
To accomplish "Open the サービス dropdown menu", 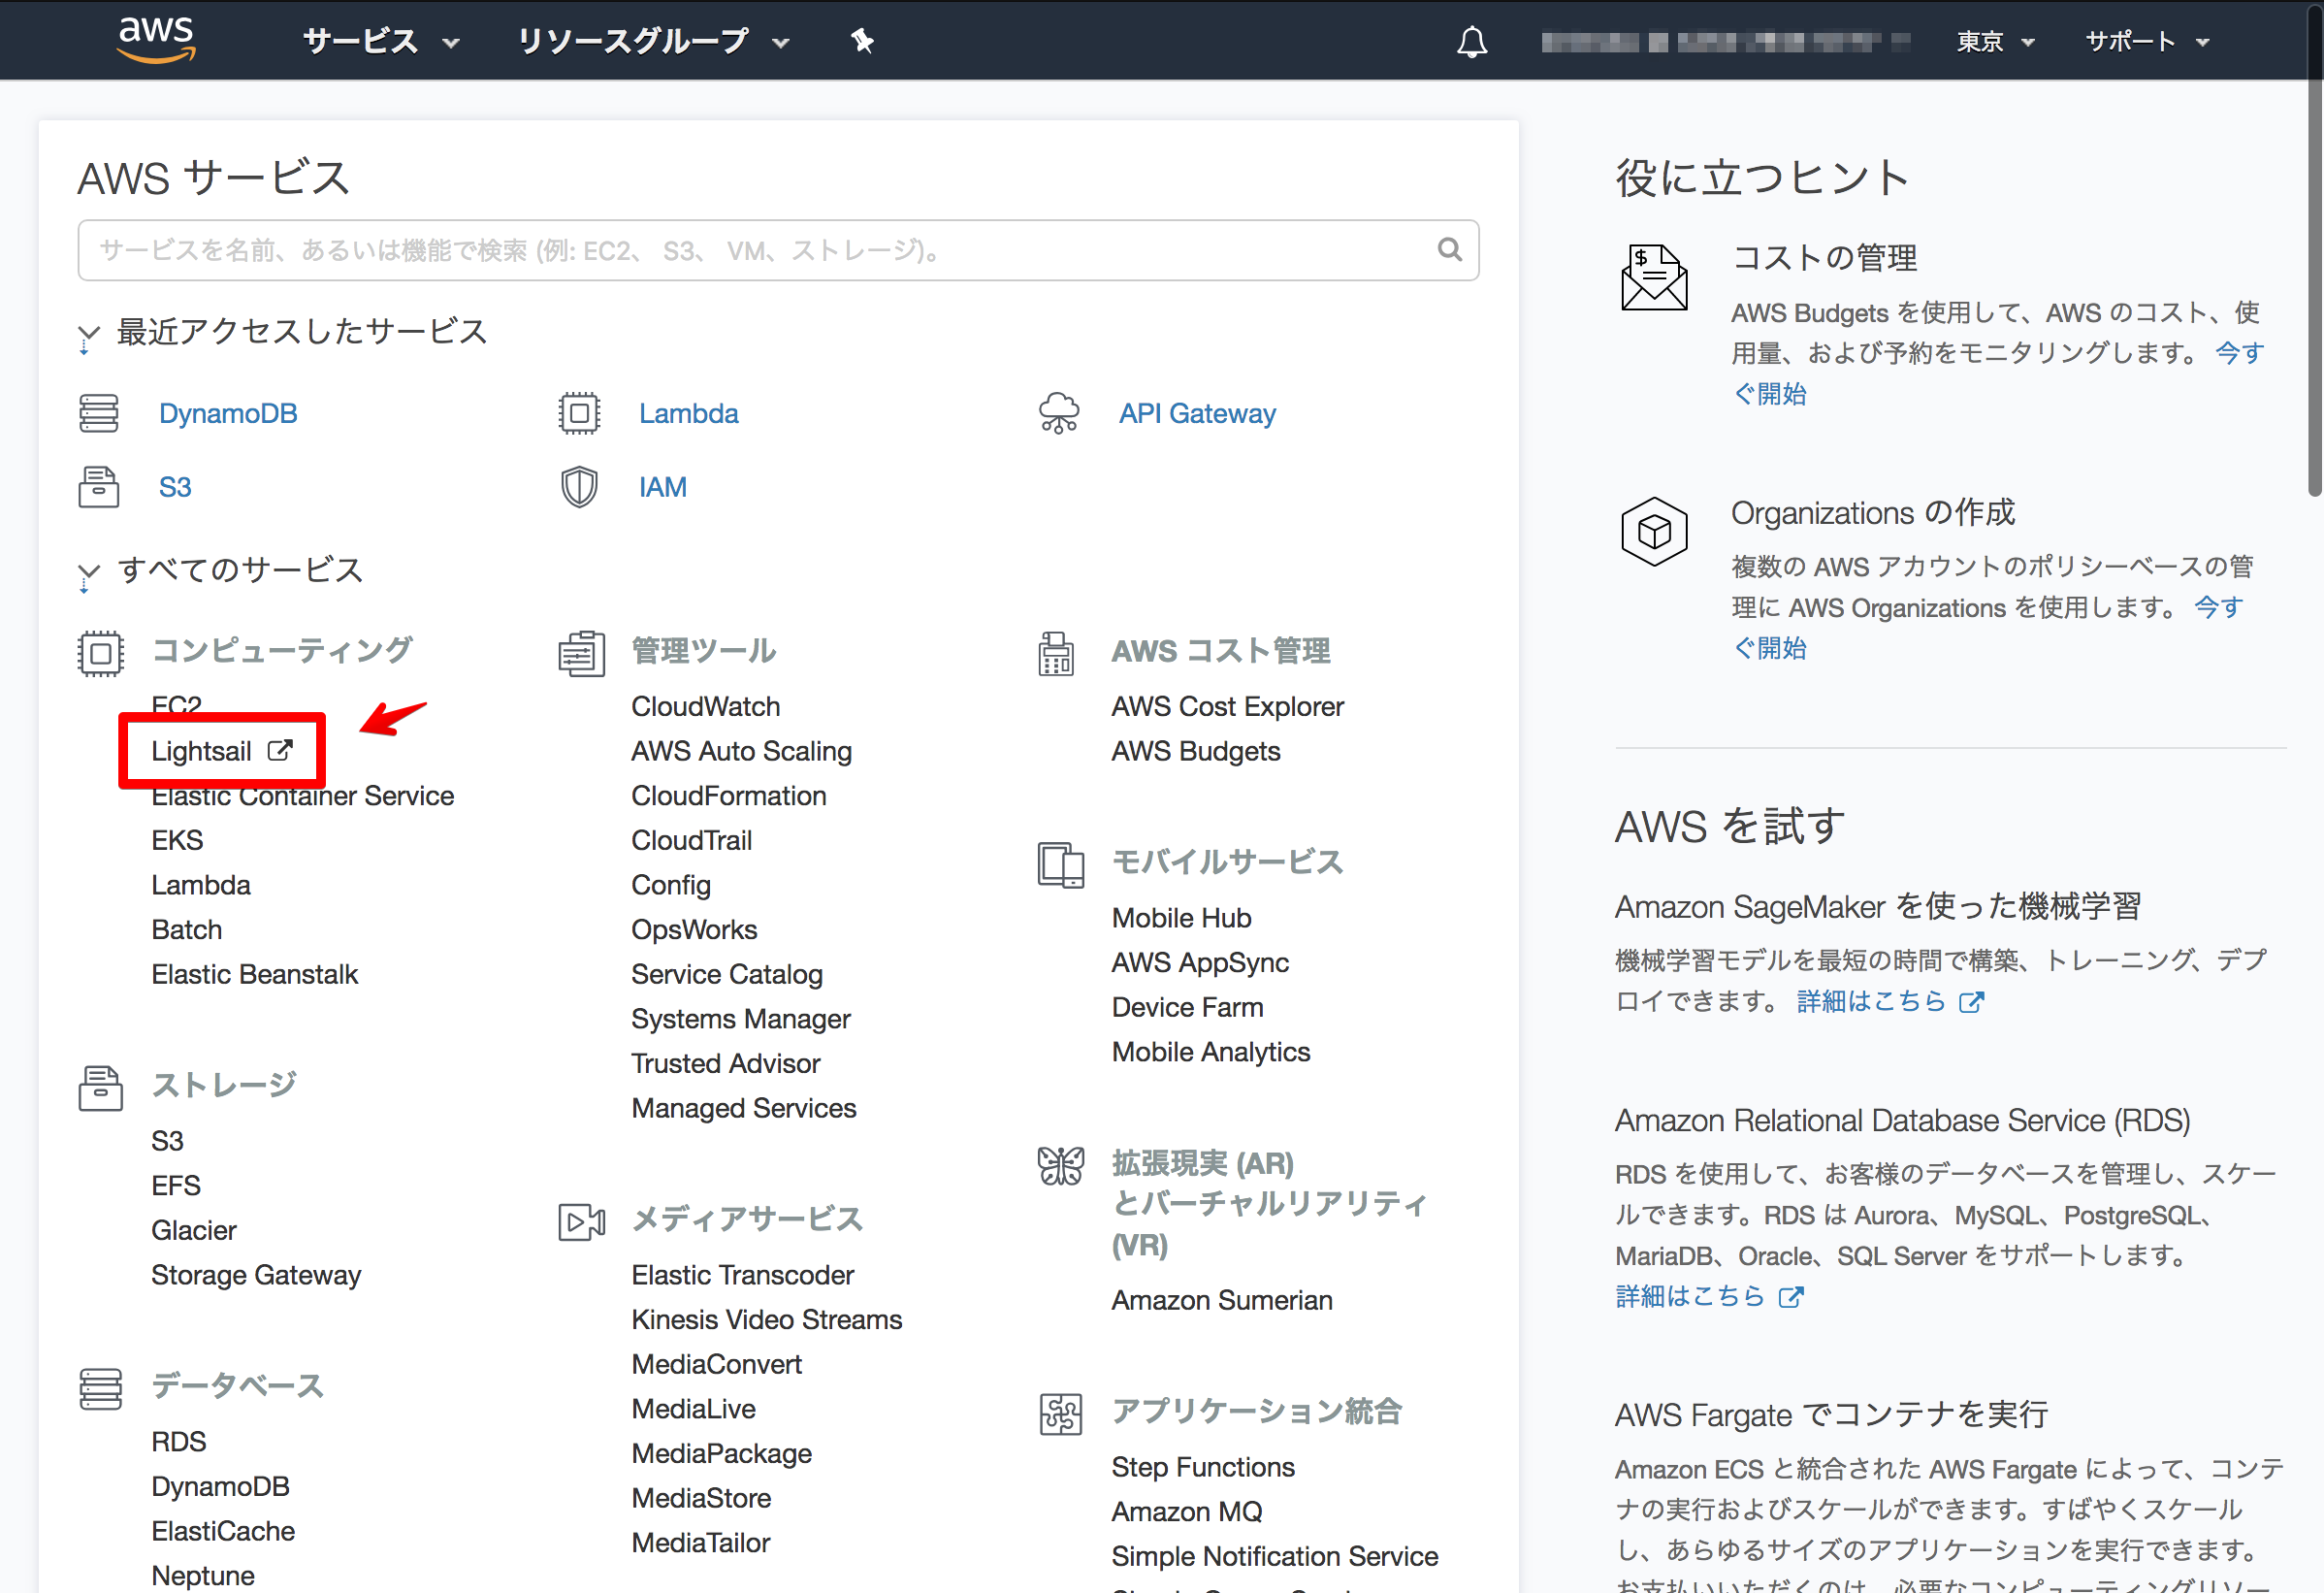I will [x=380, y=41].
